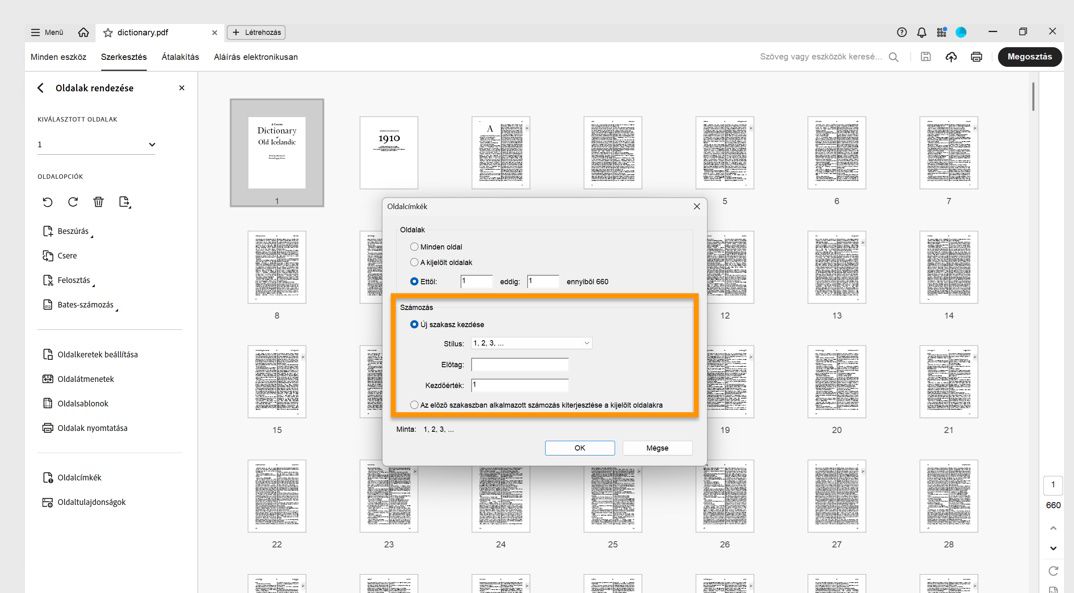This screenshot has width=1074, height=593.
Task: Select page 28 thumbnail
Action: [x=949, y=496]
